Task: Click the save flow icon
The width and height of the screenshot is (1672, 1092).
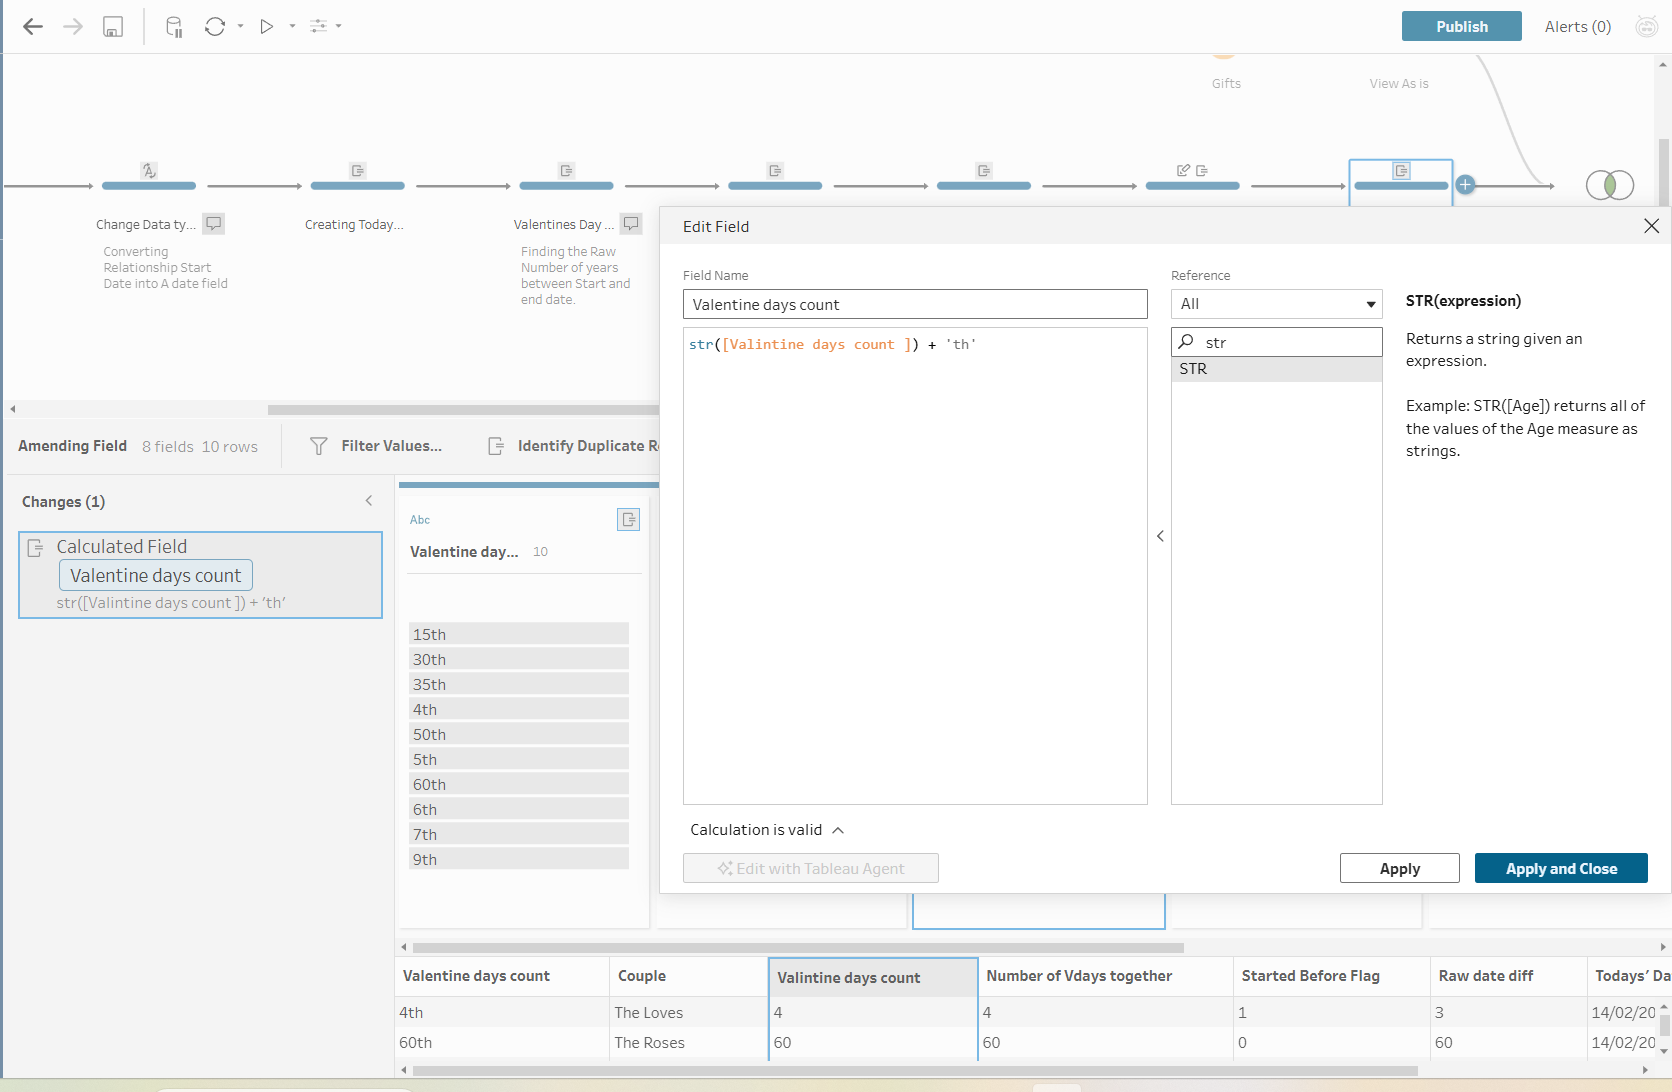Action: tap(113, 27)
